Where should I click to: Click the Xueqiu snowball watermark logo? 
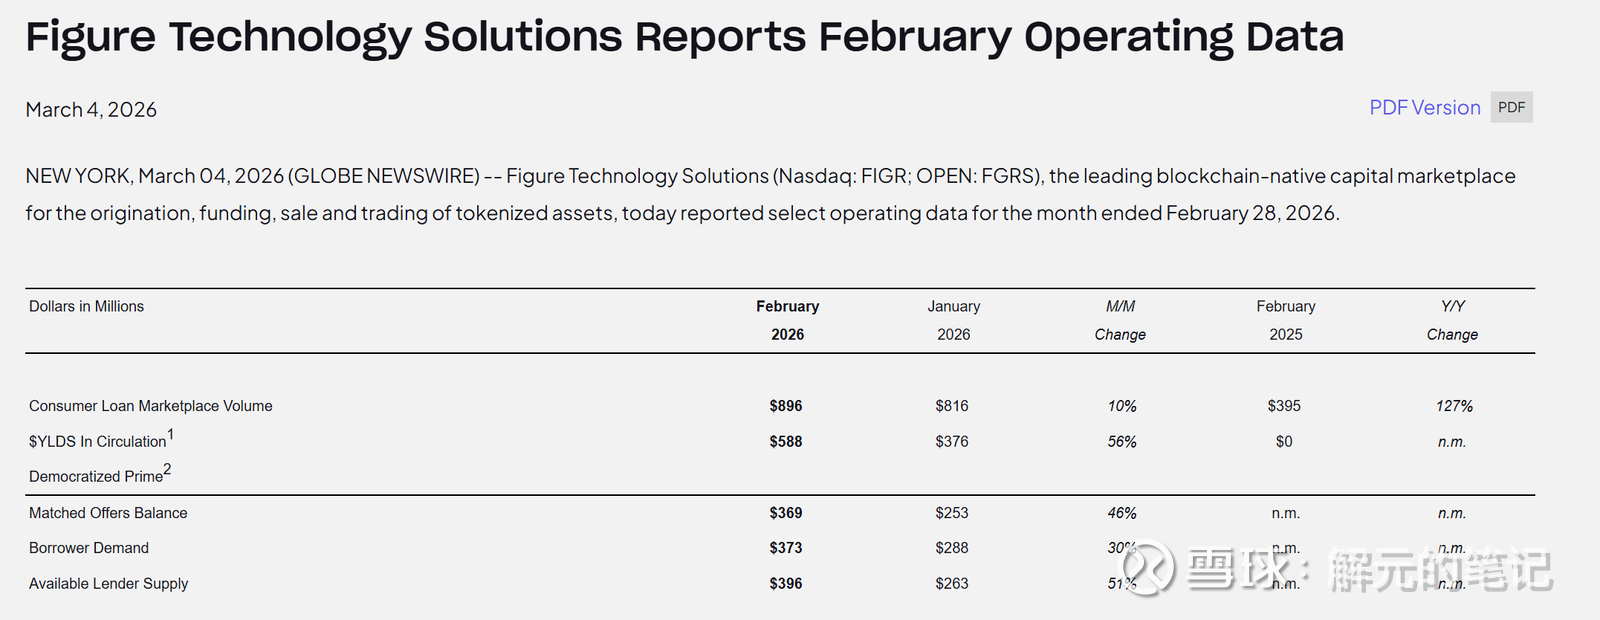[1146, 568]
